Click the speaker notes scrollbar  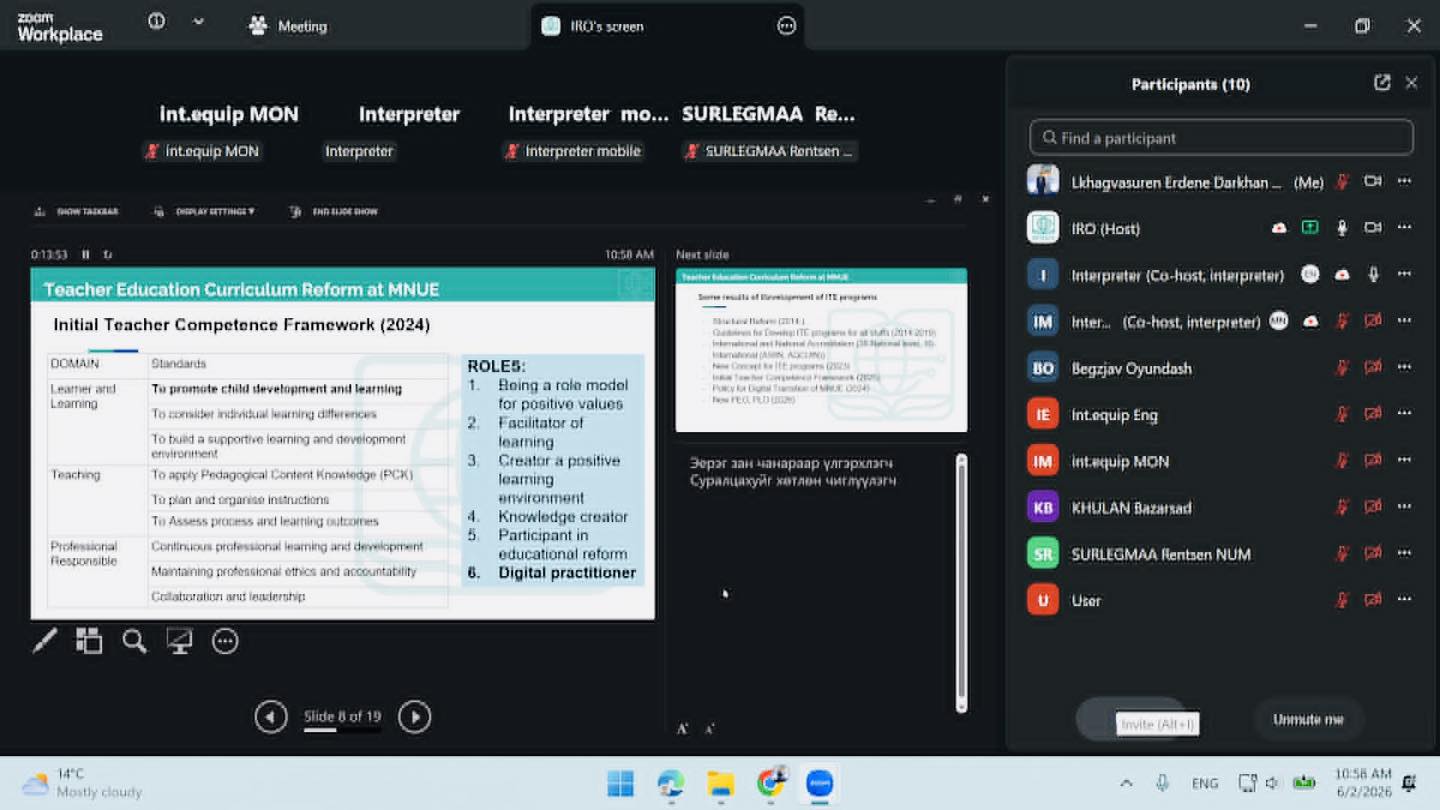click(961, 583)
